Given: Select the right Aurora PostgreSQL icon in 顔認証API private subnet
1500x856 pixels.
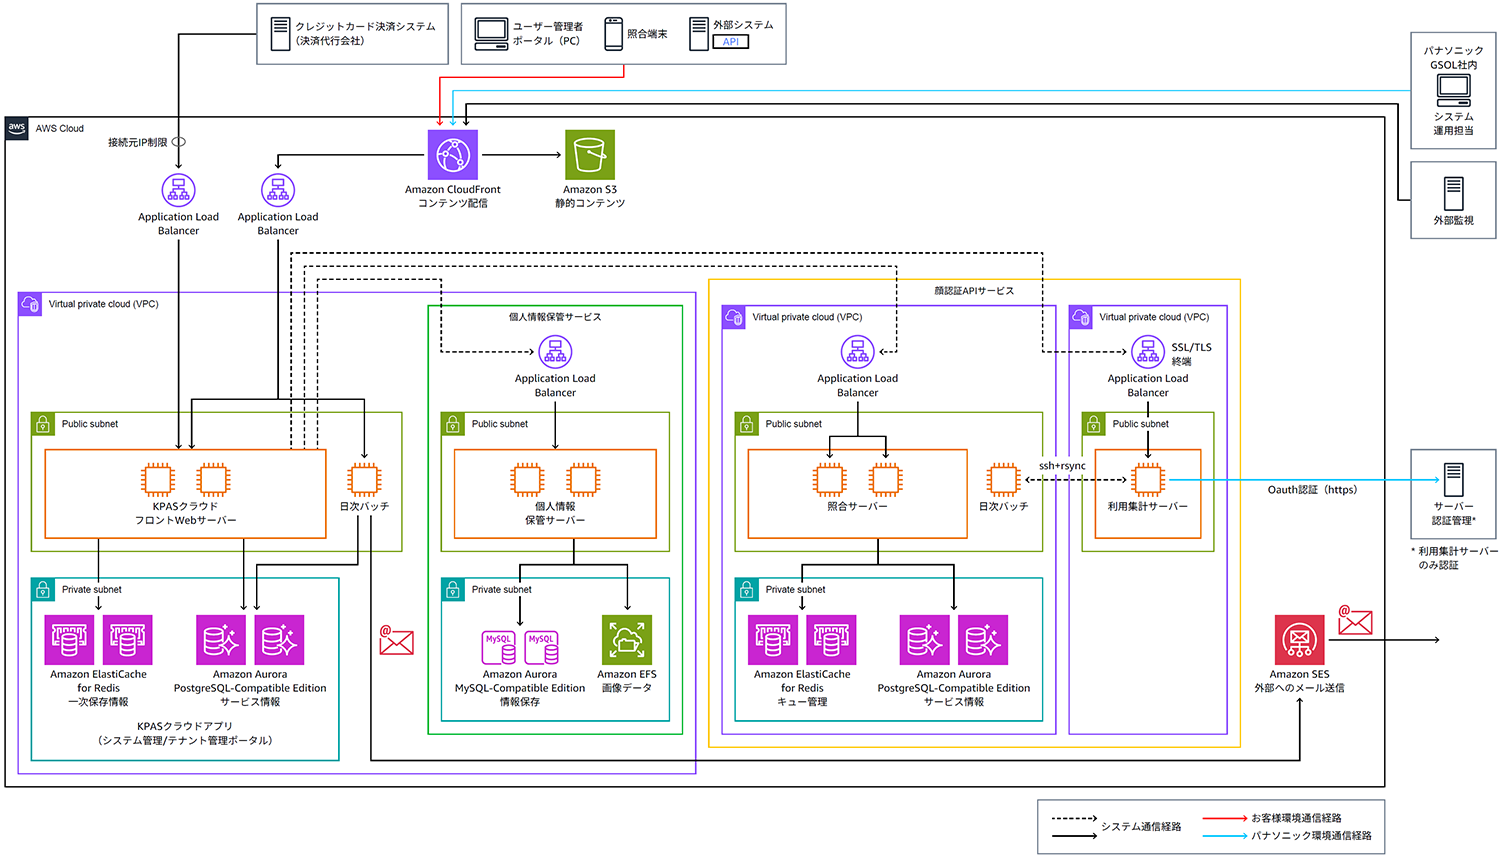Looking at the screenshot, I should coord(983,640).
